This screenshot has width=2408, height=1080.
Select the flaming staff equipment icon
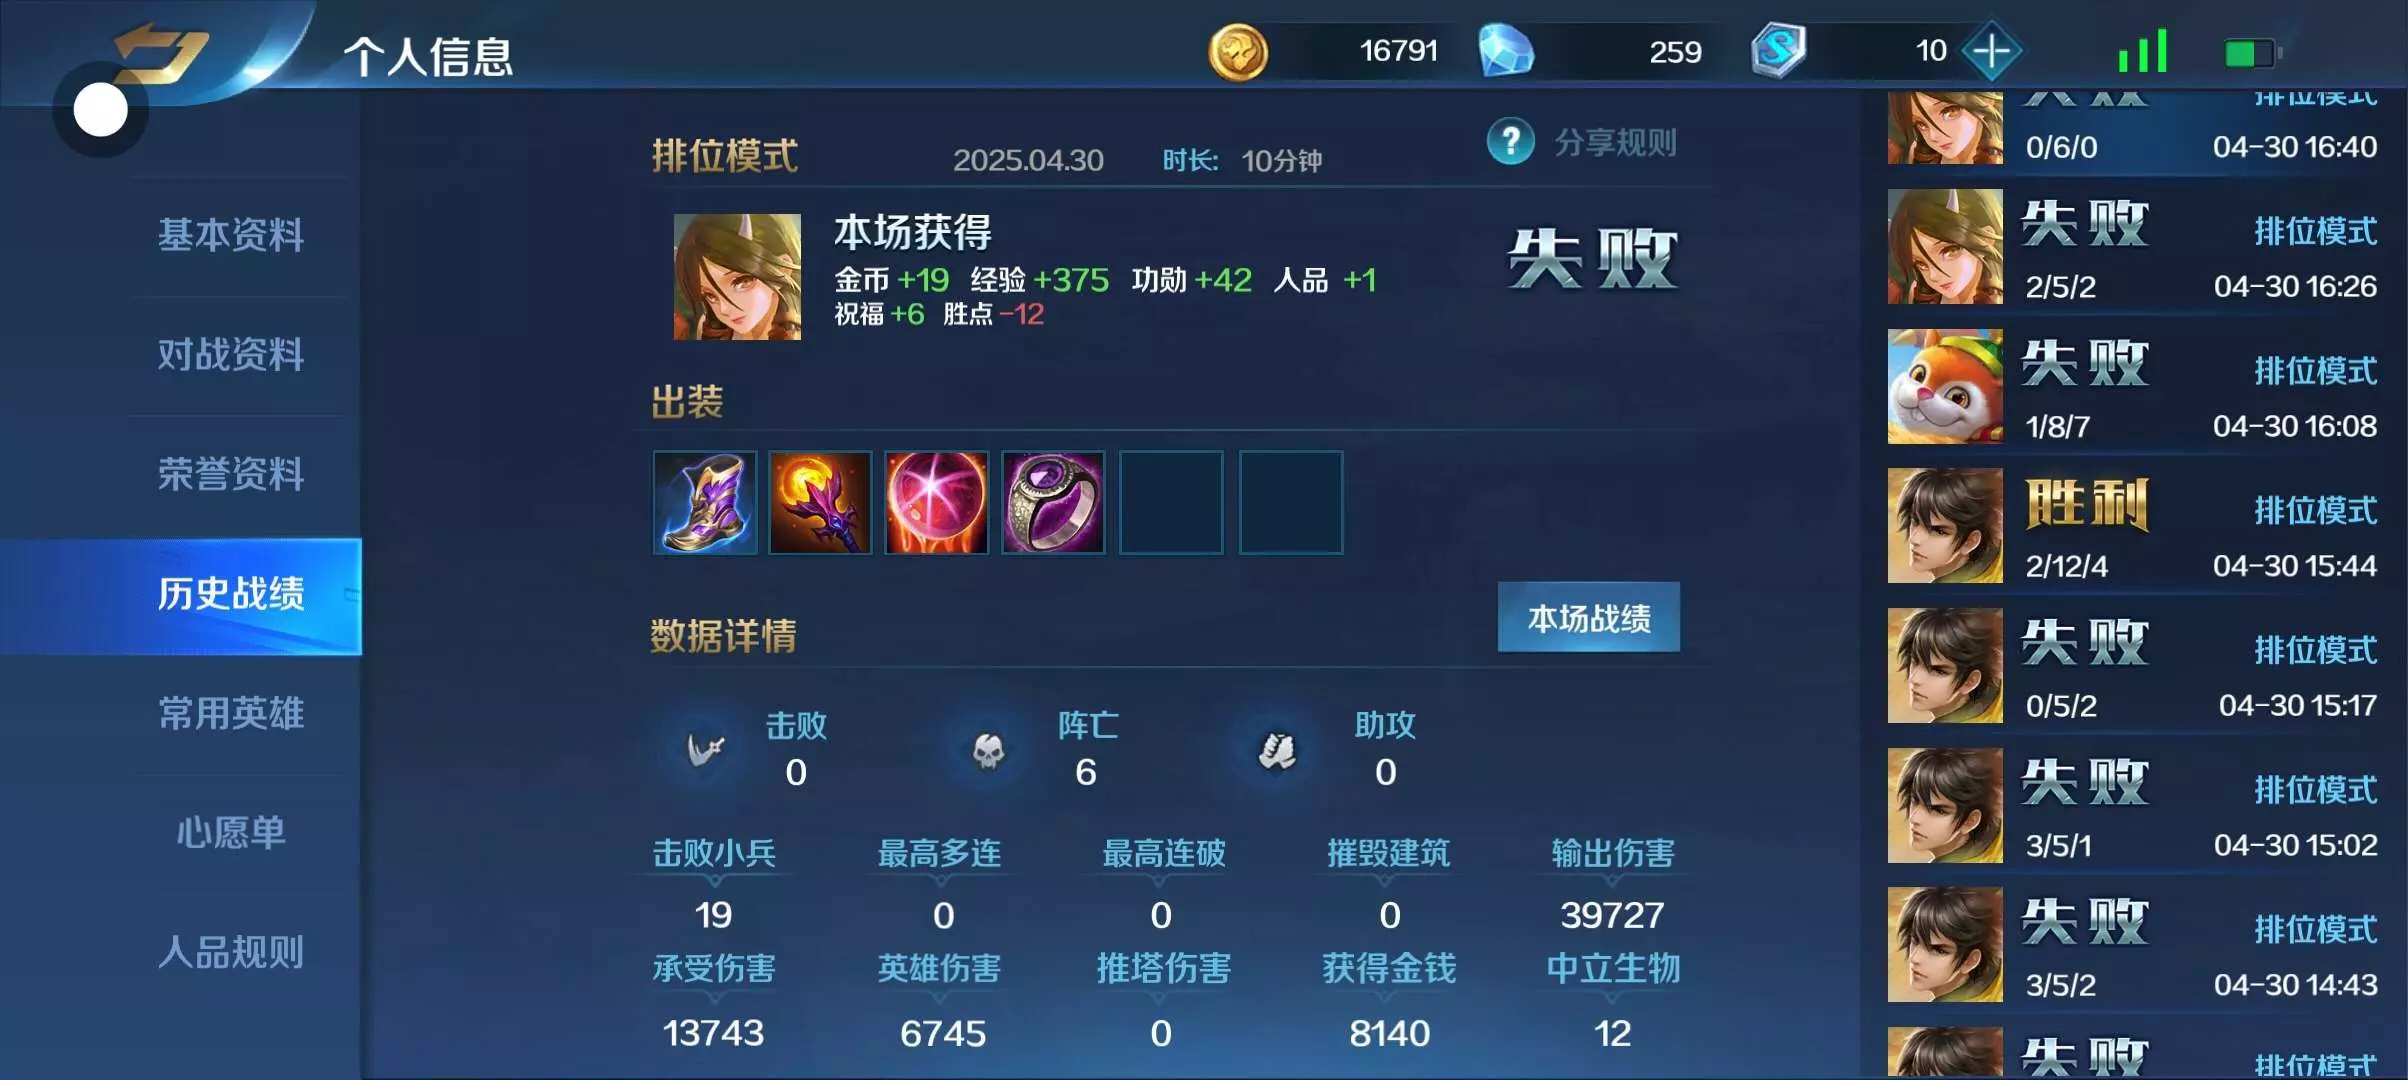(x=820, y=502)
